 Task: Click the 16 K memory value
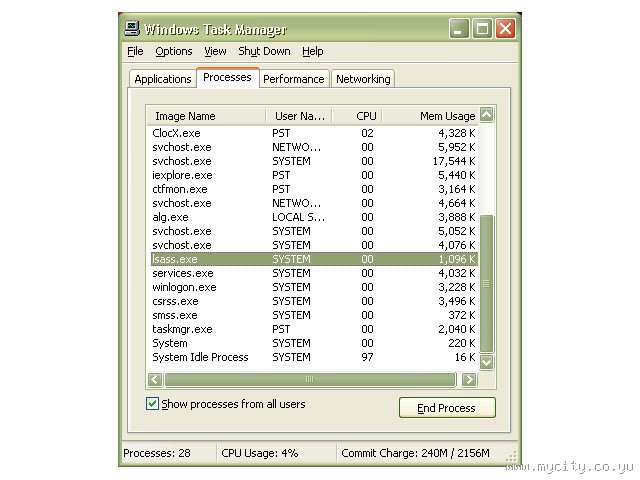465,357
